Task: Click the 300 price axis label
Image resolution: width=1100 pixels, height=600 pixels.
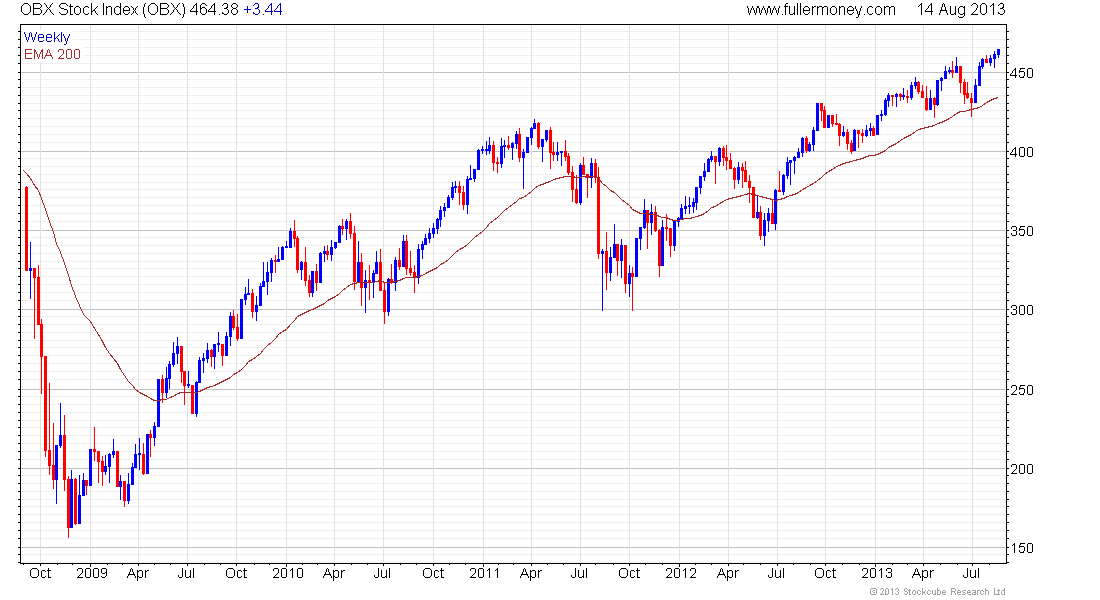Action: (1021, 310)
